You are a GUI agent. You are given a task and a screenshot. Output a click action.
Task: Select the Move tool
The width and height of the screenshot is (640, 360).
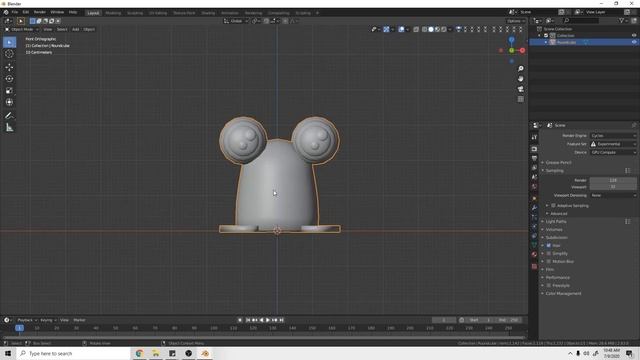(x=9, y=67)
